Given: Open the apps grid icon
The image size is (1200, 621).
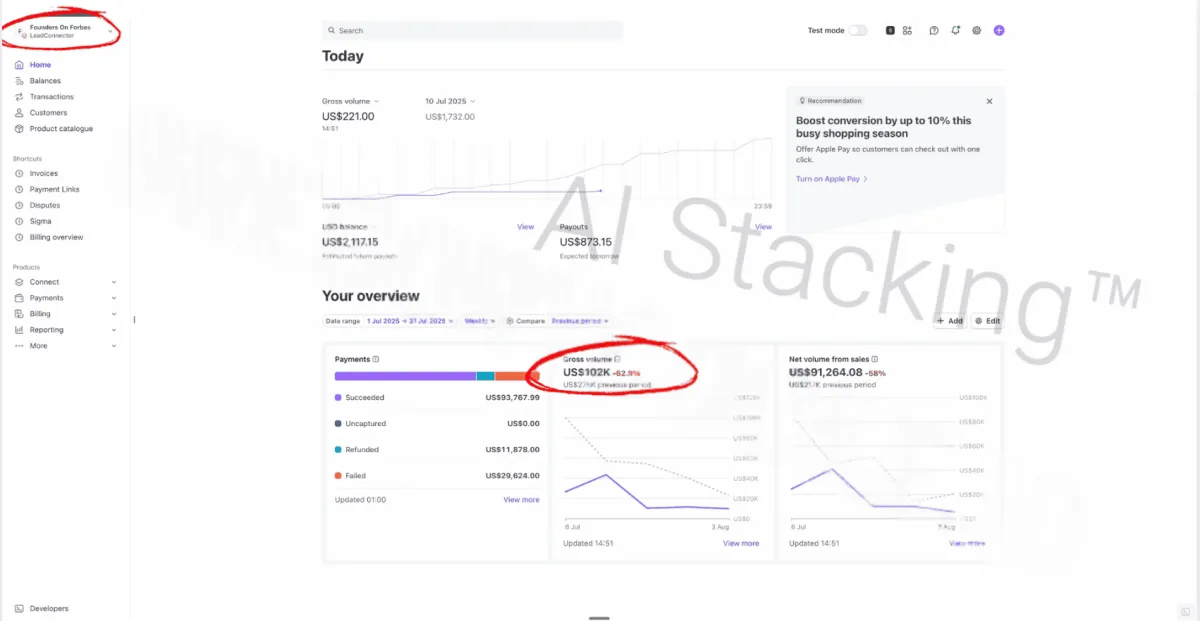Looking at the screenshot, I should (x=907, y=31).
